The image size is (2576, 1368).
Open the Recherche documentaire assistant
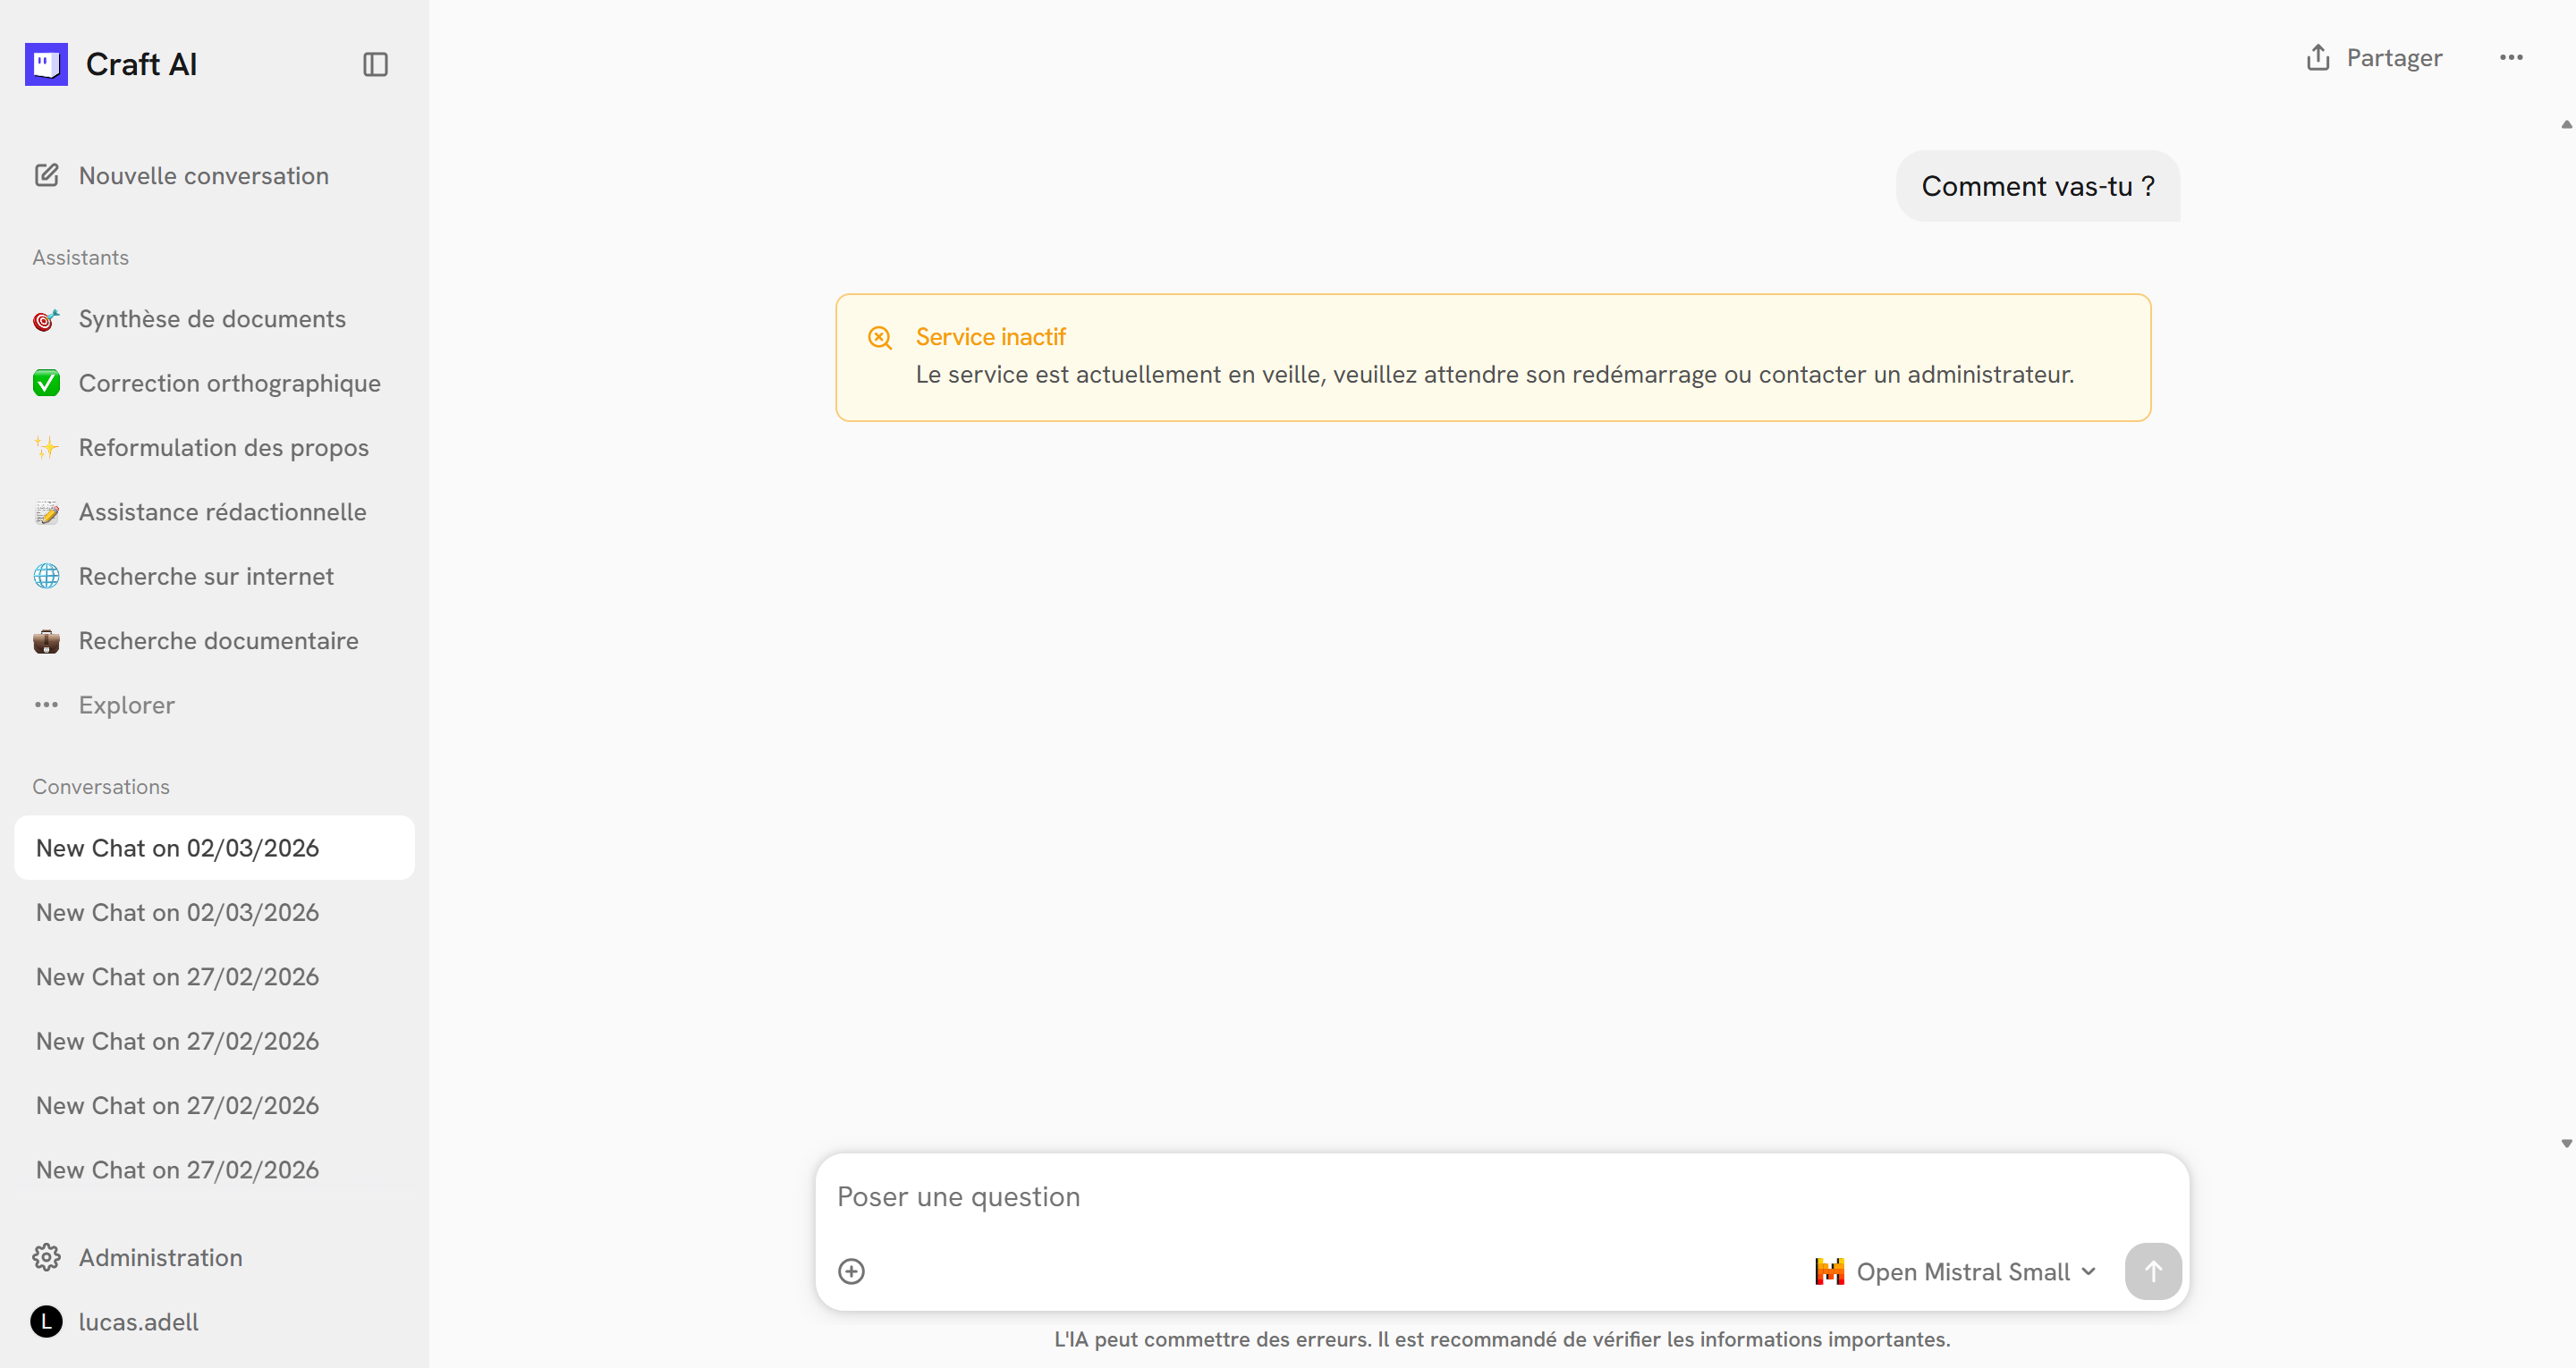pos(218,641)
